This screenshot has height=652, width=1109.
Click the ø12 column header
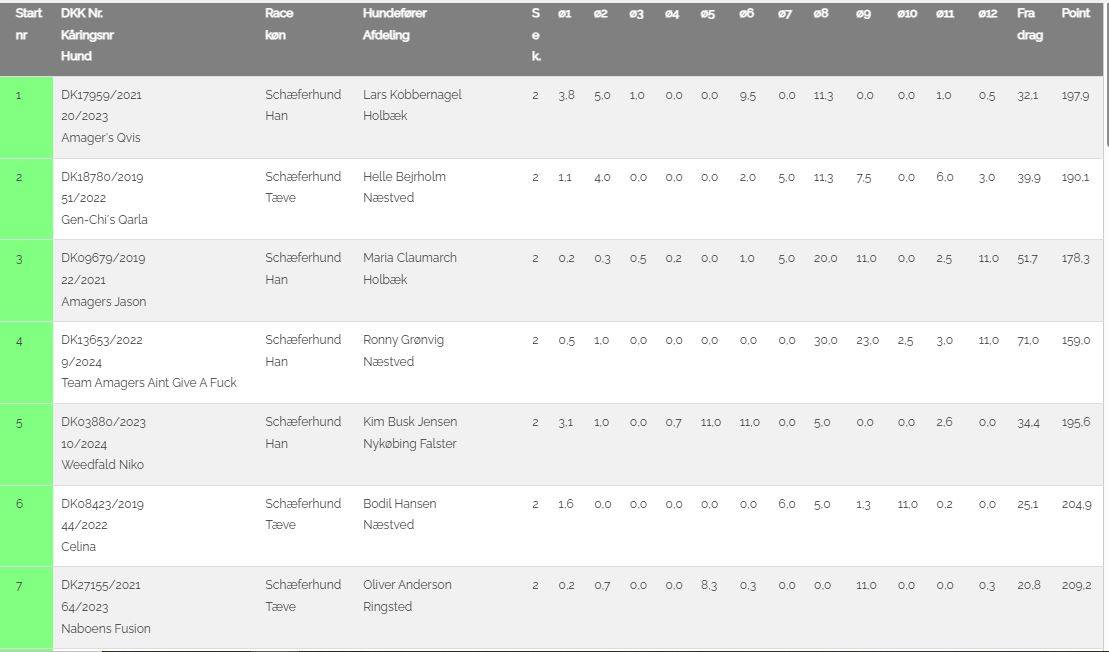(987, 14)
